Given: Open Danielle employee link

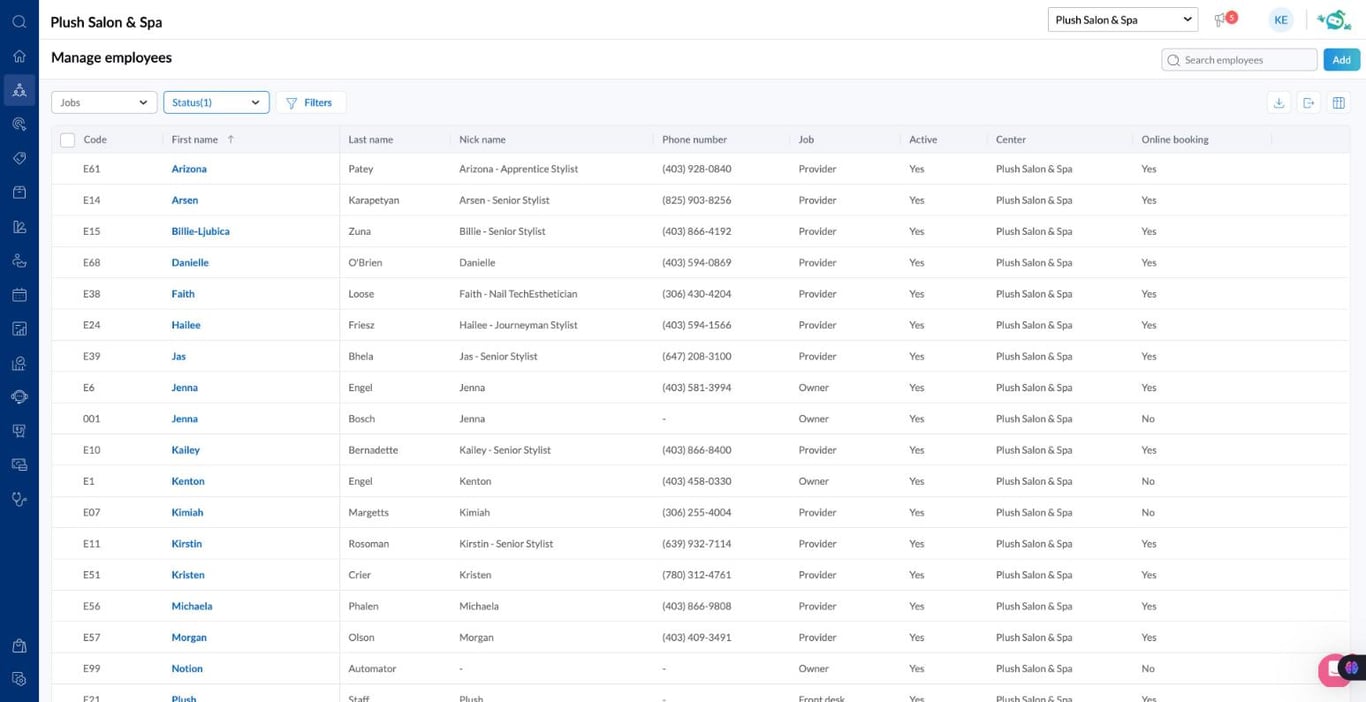Looking at the screenshot, I should tap(190, 263).
